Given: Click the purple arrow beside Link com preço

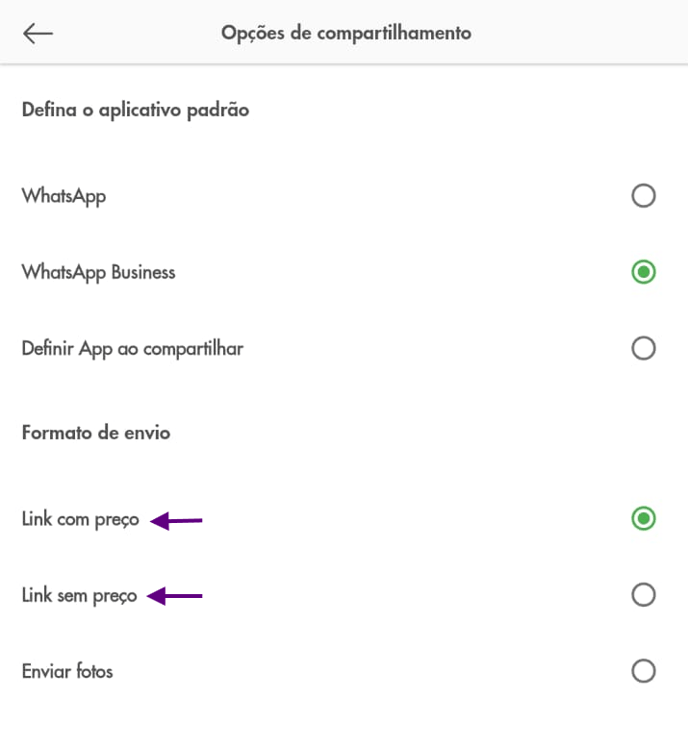Looking at the screenshot, I should [x=177, y=520].
